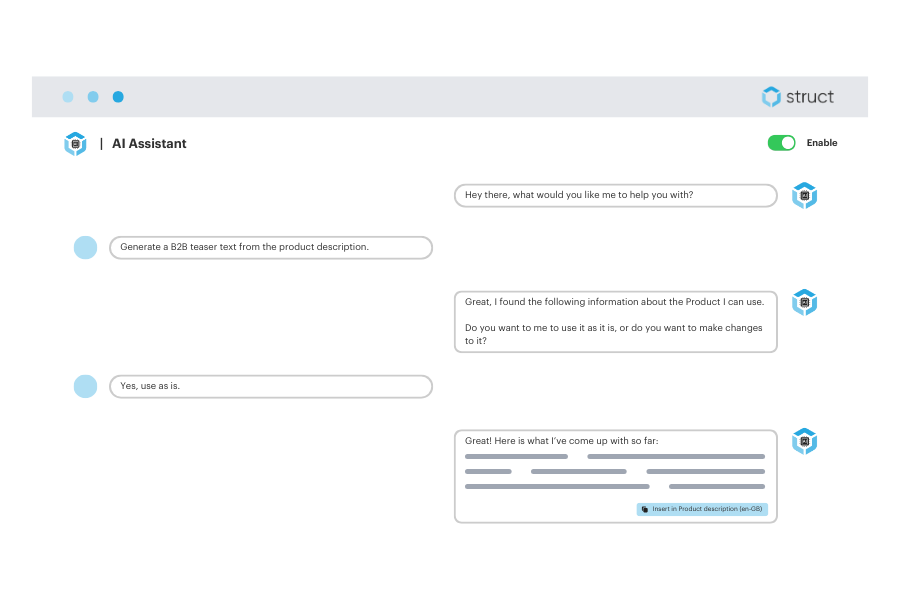
Task: Click bot avatar next to "Great, I found" message
Action: click(804, 302)
